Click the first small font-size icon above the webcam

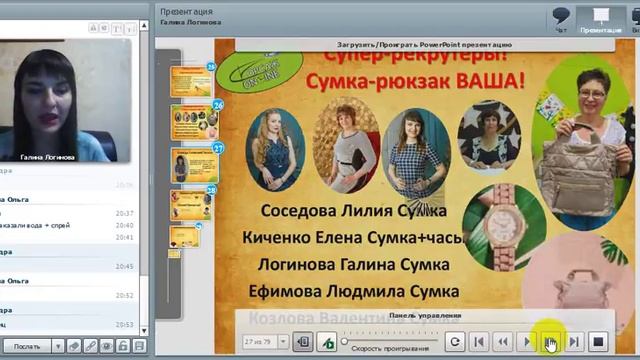[93, 28]
